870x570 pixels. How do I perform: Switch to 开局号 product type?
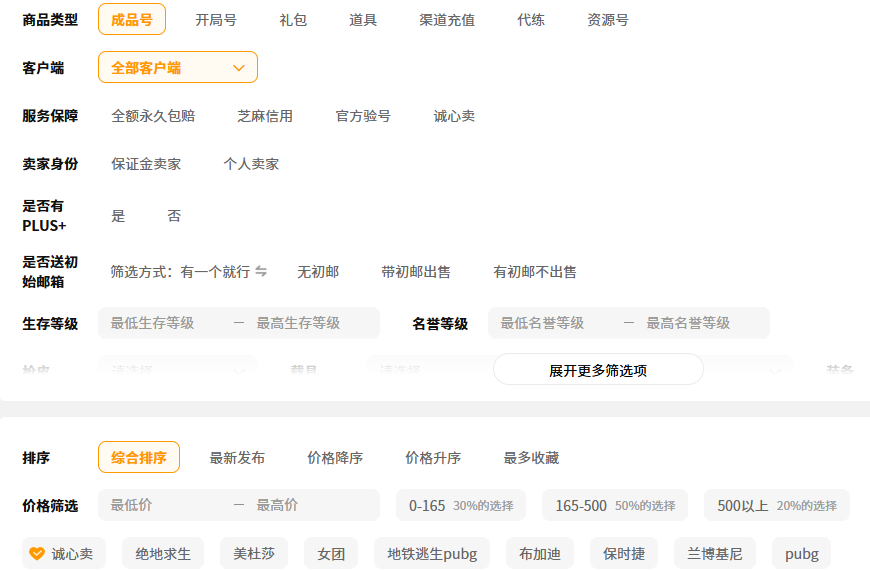(216, 20)
